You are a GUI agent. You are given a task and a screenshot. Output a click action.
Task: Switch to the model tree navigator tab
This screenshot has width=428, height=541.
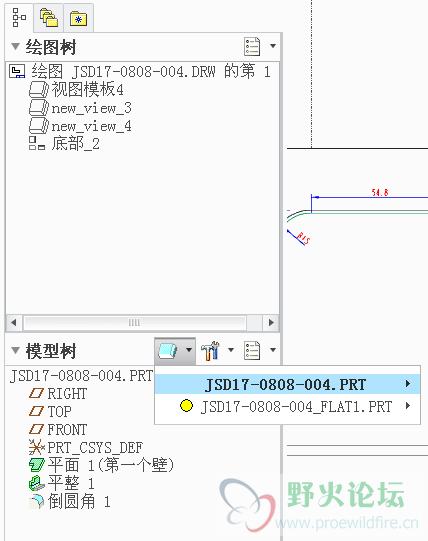19,18
